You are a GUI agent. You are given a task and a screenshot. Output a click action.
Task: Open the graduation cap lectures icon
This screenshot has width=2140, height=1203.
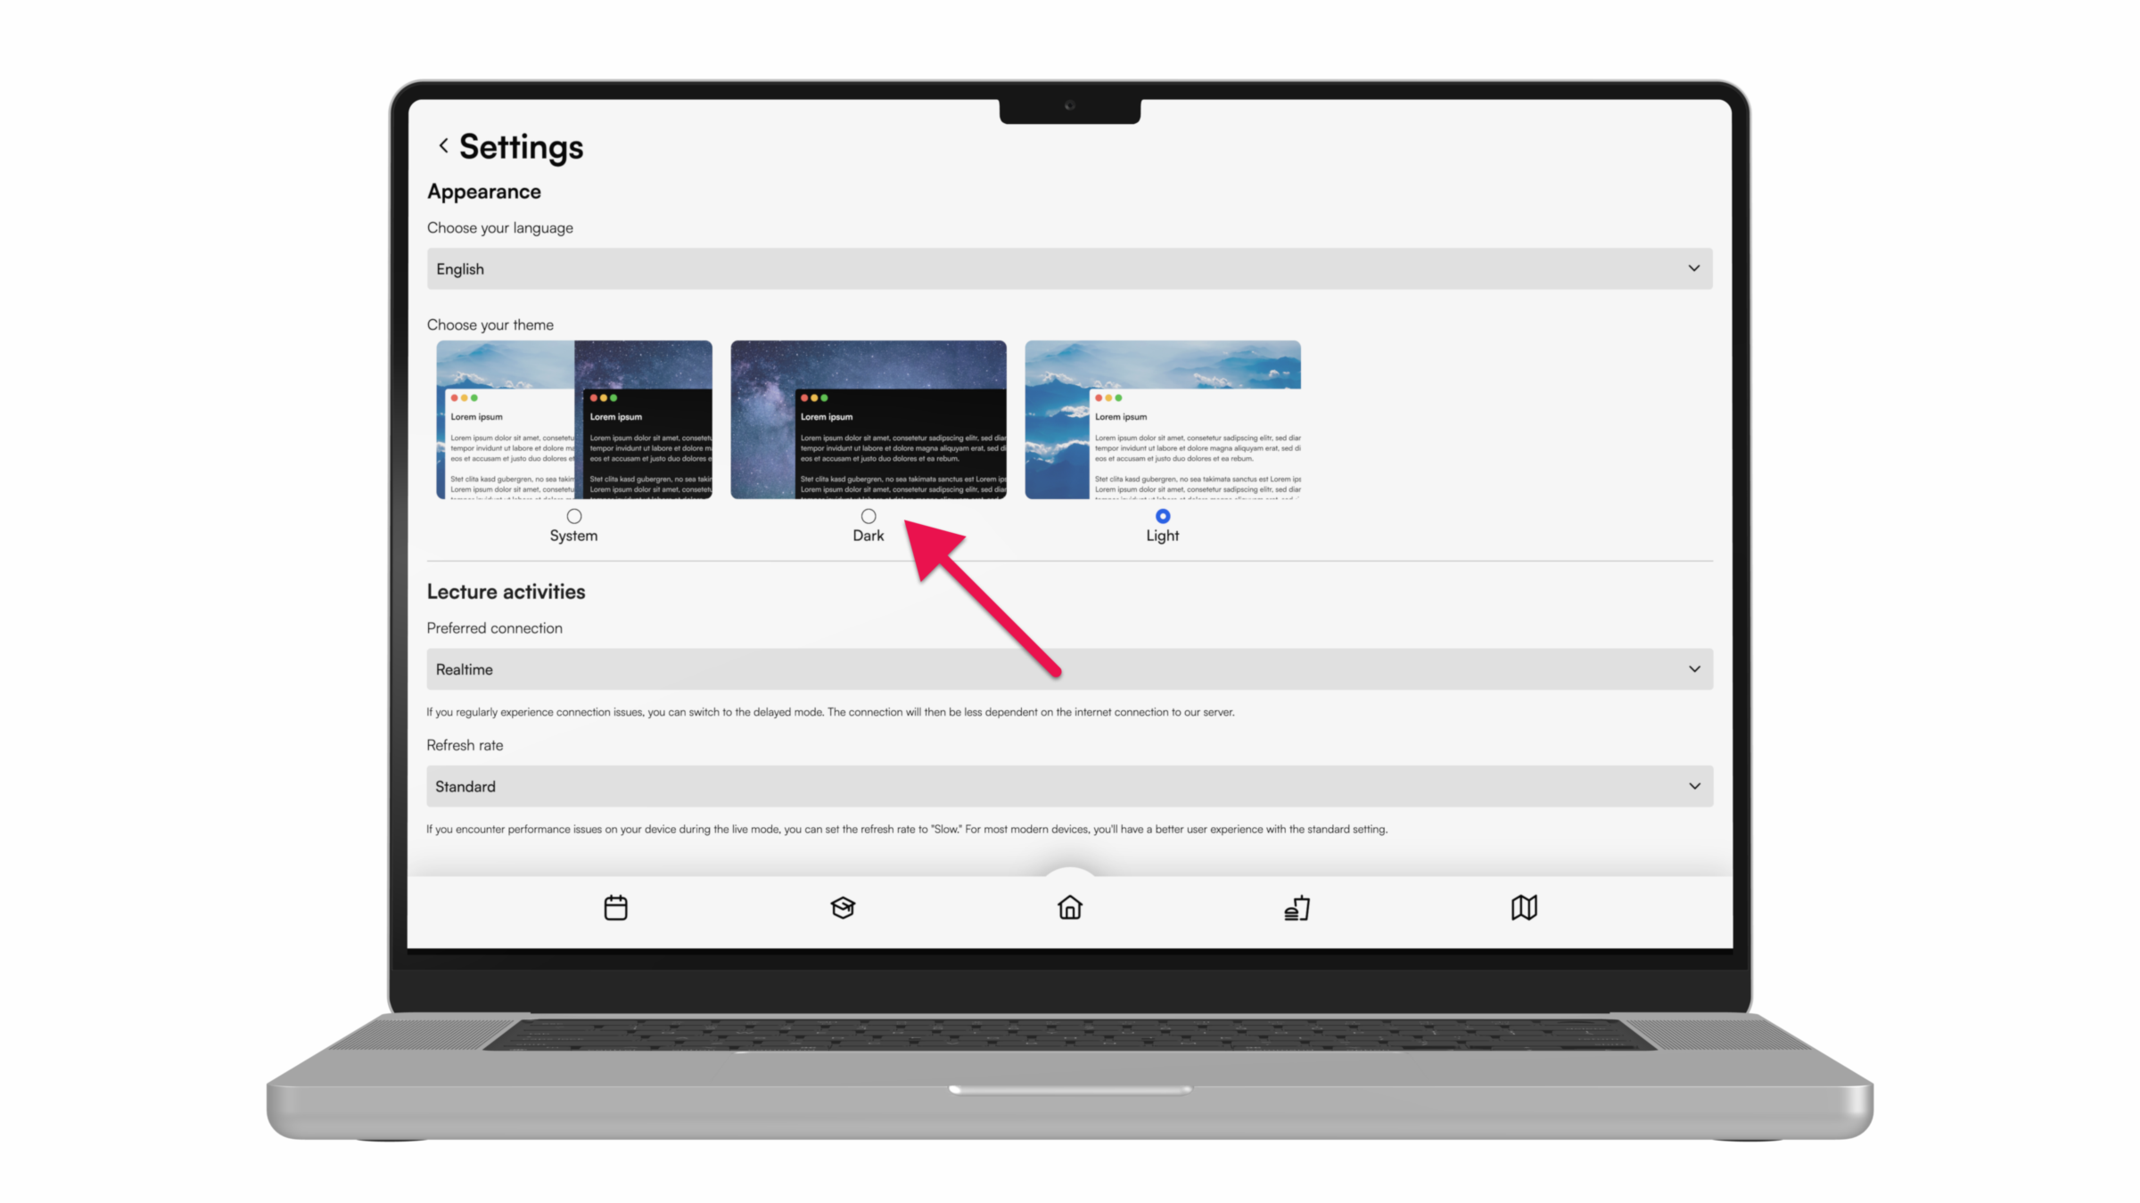point(842,907)
